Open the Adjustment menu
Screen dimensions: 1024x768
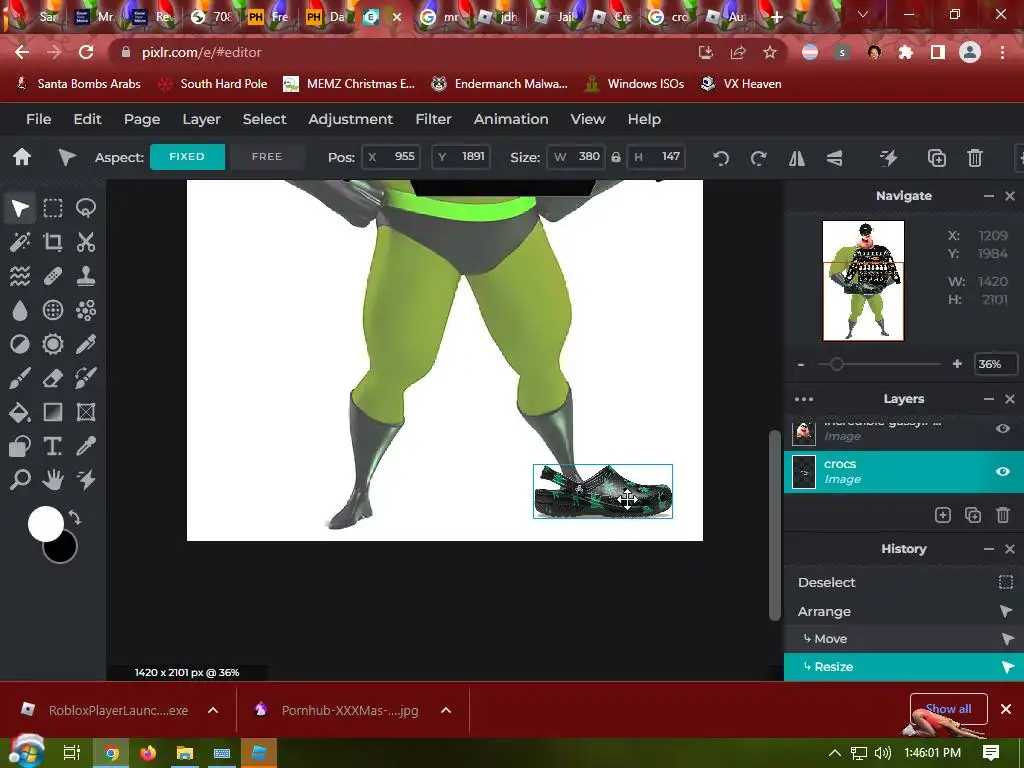click(351, 119)
